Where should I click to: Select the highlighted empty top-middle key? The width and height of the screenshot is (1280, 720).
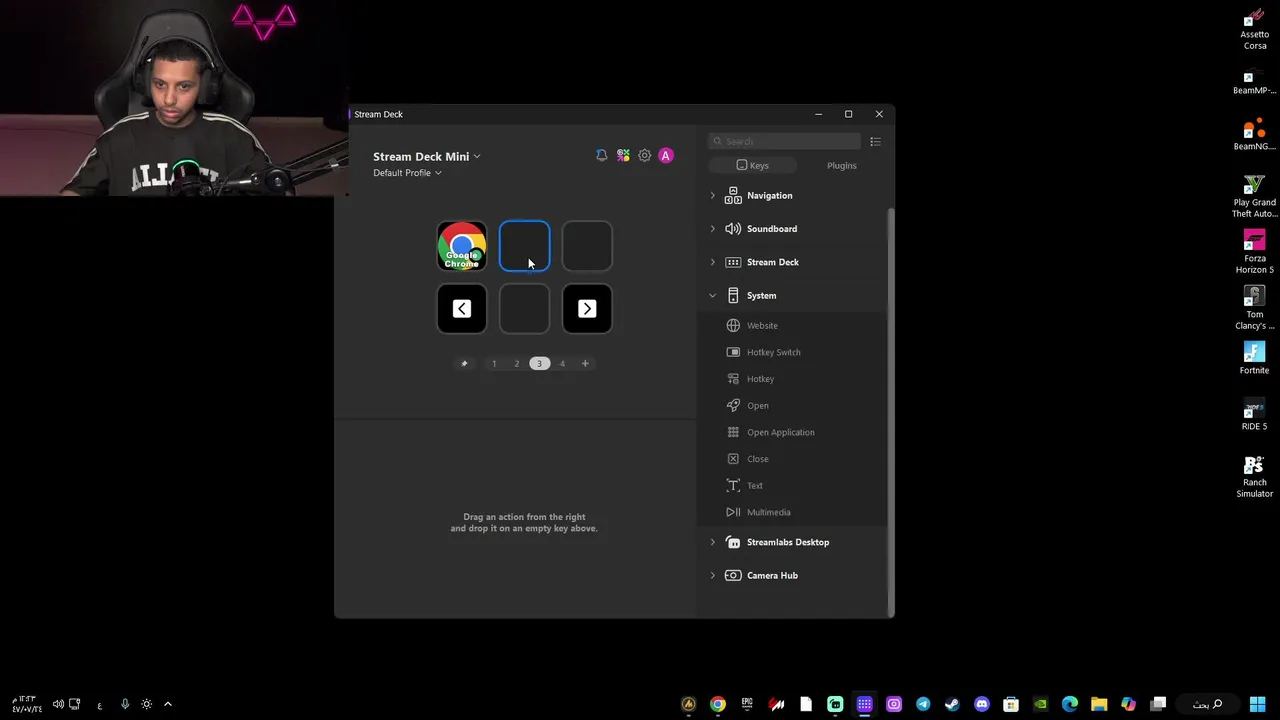(x=524, y=246)
